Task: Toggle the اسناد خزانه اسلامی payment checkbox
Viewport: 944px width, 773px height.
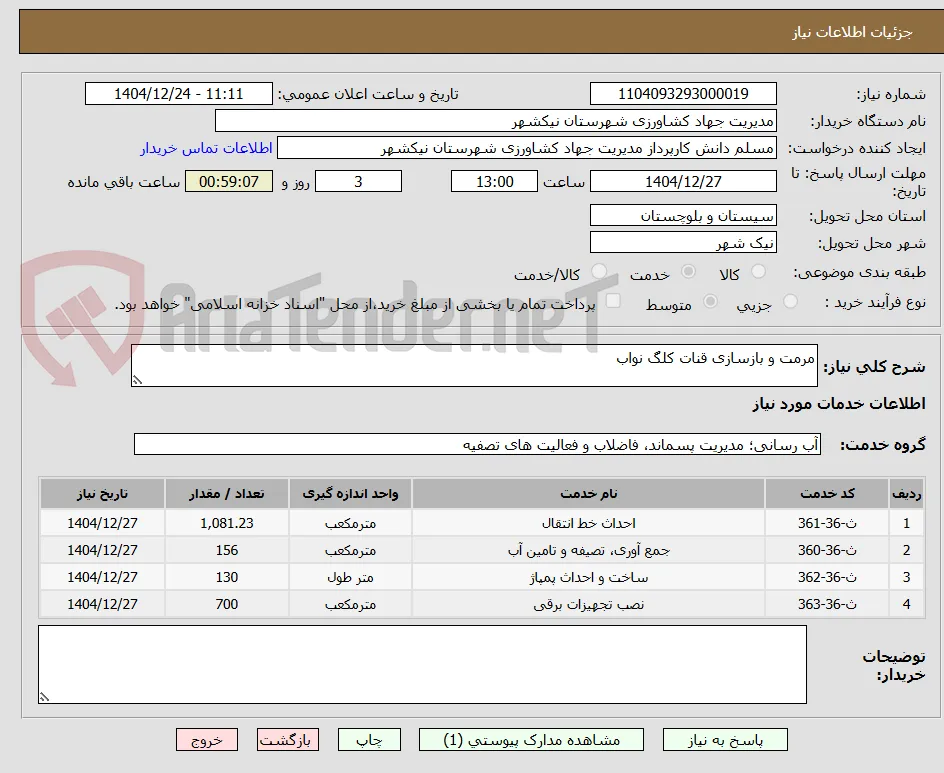Action: point(613,301)
